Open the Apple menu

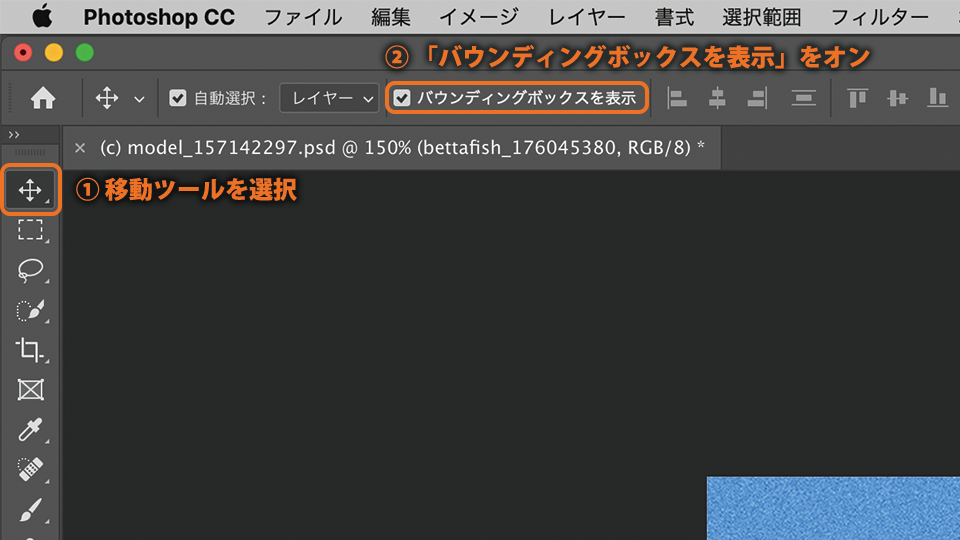click(42, 17)
